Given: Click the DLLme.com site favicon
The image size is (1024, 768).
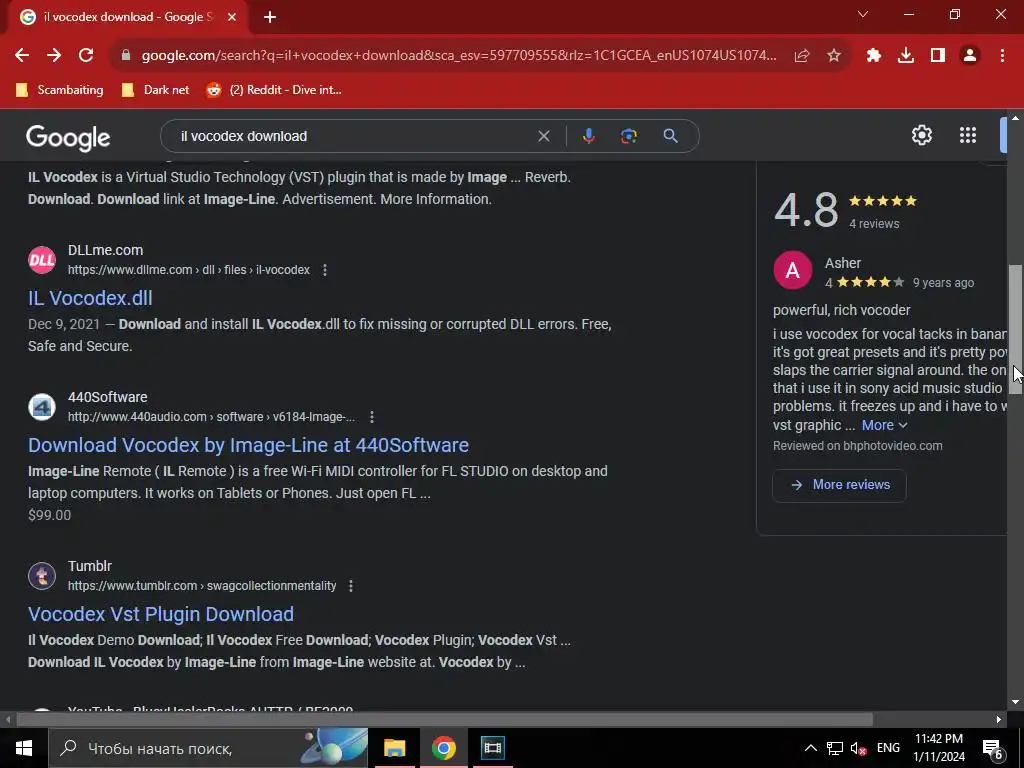Looking at the screenshot, I should click(42, 260).
